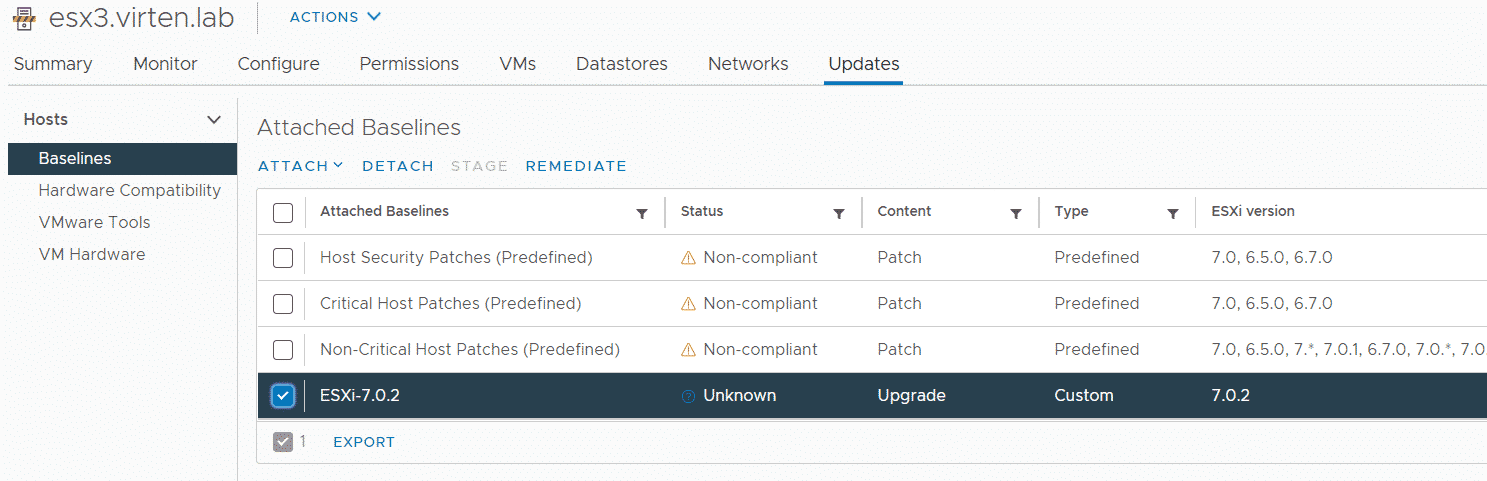
Task: Open the Attached Baselines column filter
Action: click(642, 213)
